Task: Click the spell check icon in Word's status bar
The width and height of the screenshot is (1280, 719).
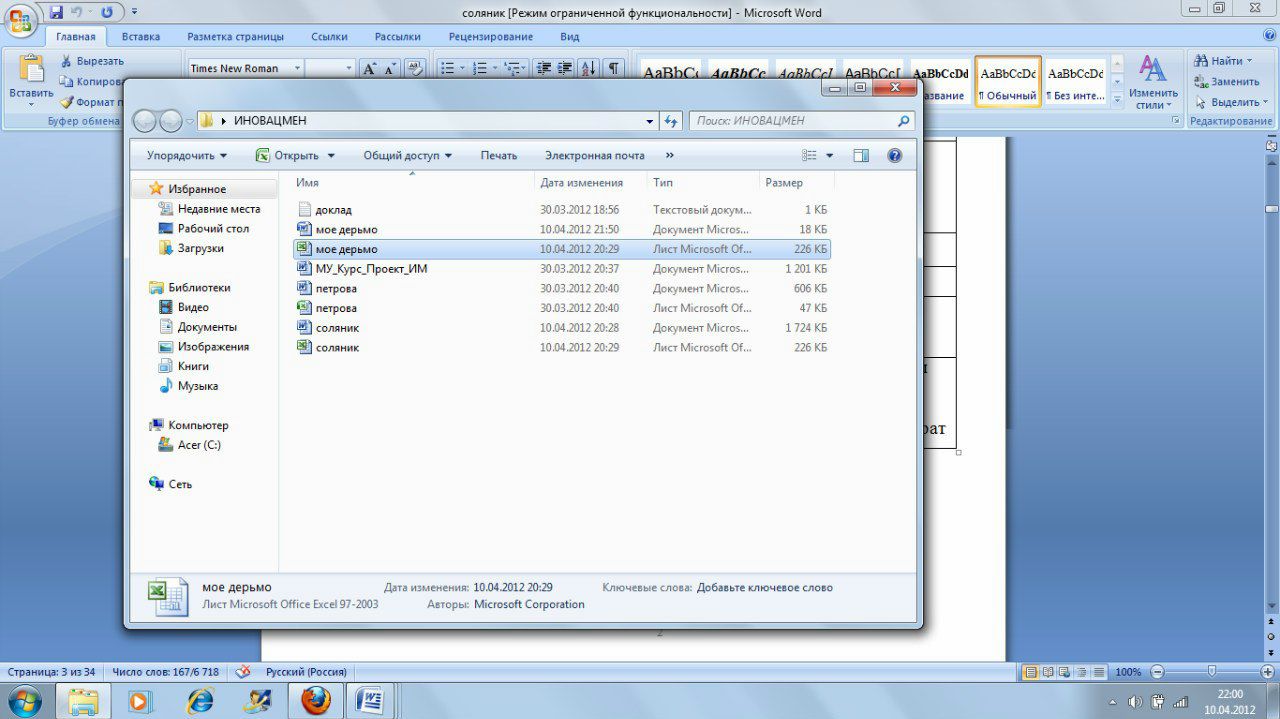Action: pyautogui.click(x=243, y=672)
